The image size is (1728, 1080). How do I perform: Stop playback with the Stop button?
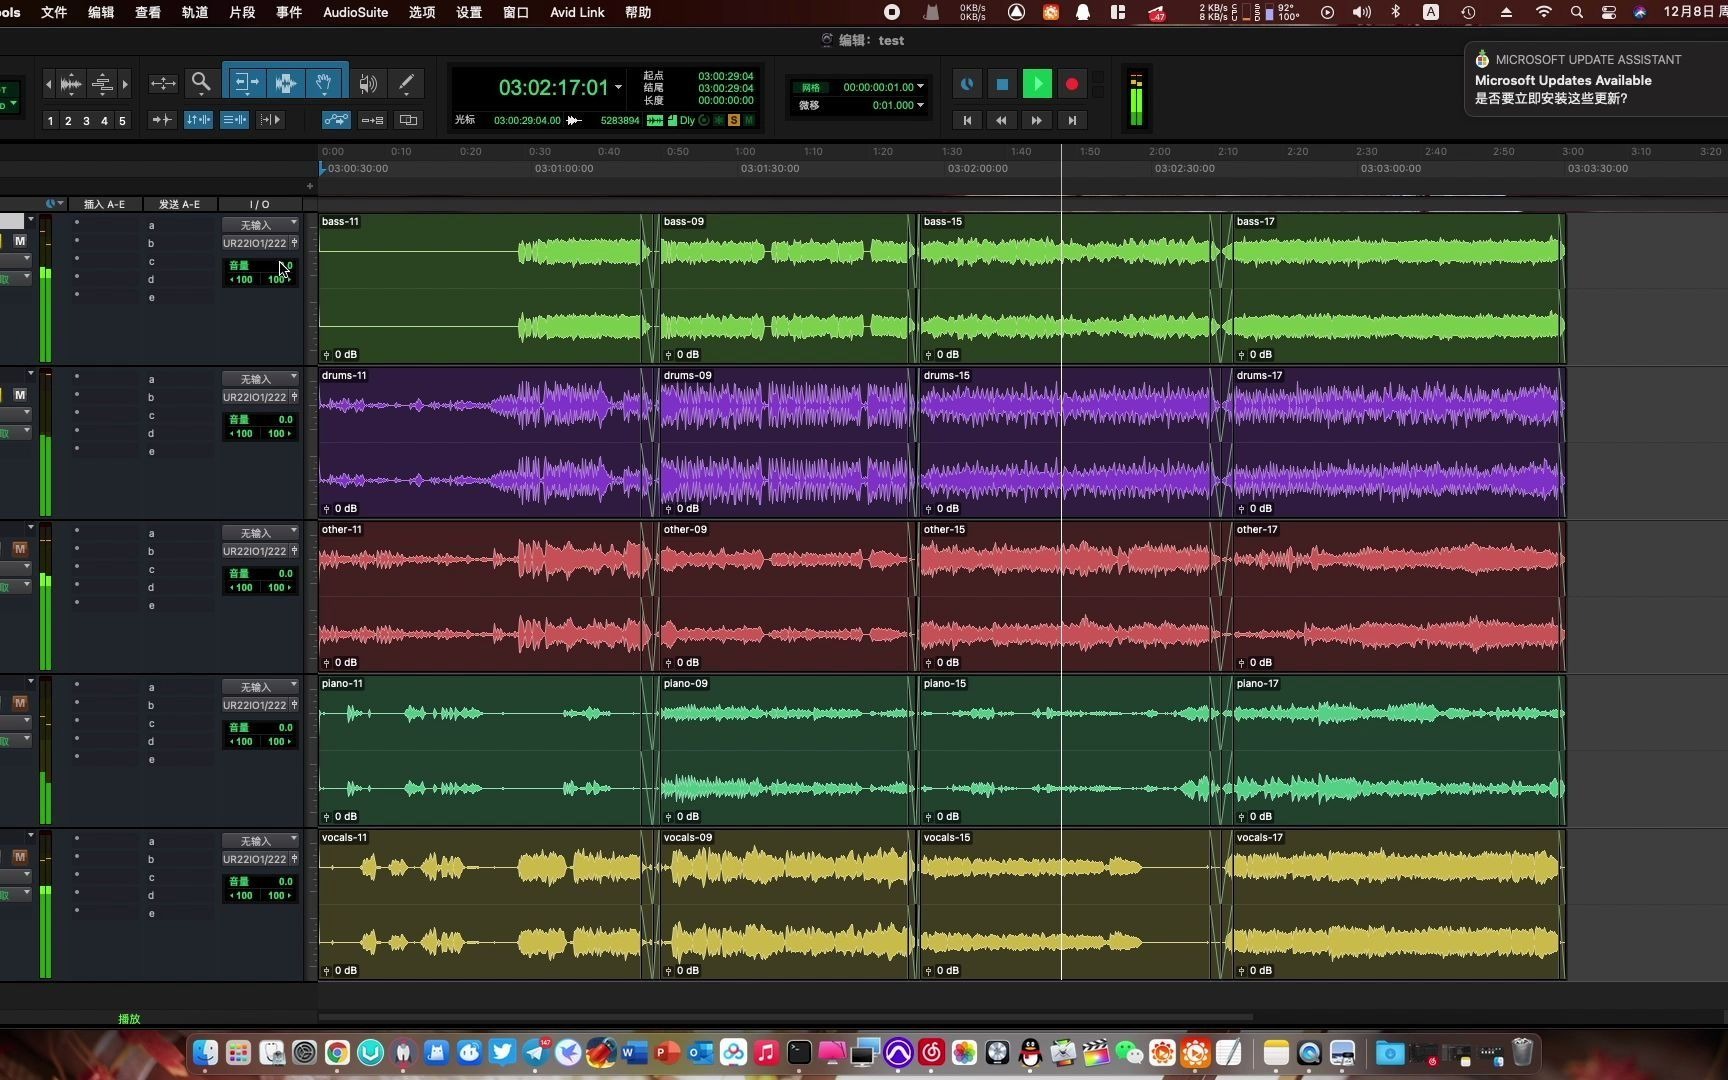(1002, 84)
